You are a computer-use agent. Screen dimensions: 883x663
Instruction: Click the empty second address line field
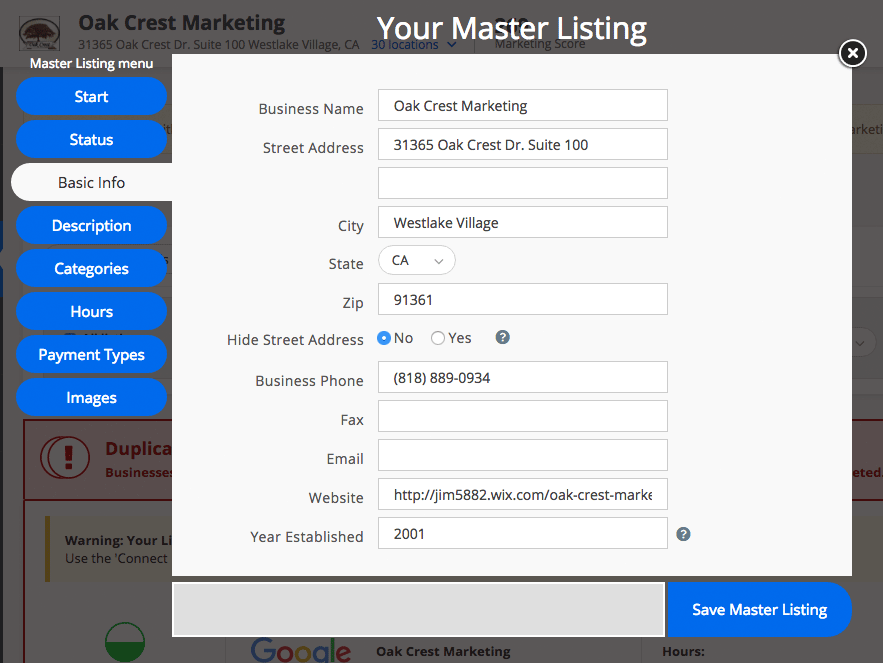523,183
